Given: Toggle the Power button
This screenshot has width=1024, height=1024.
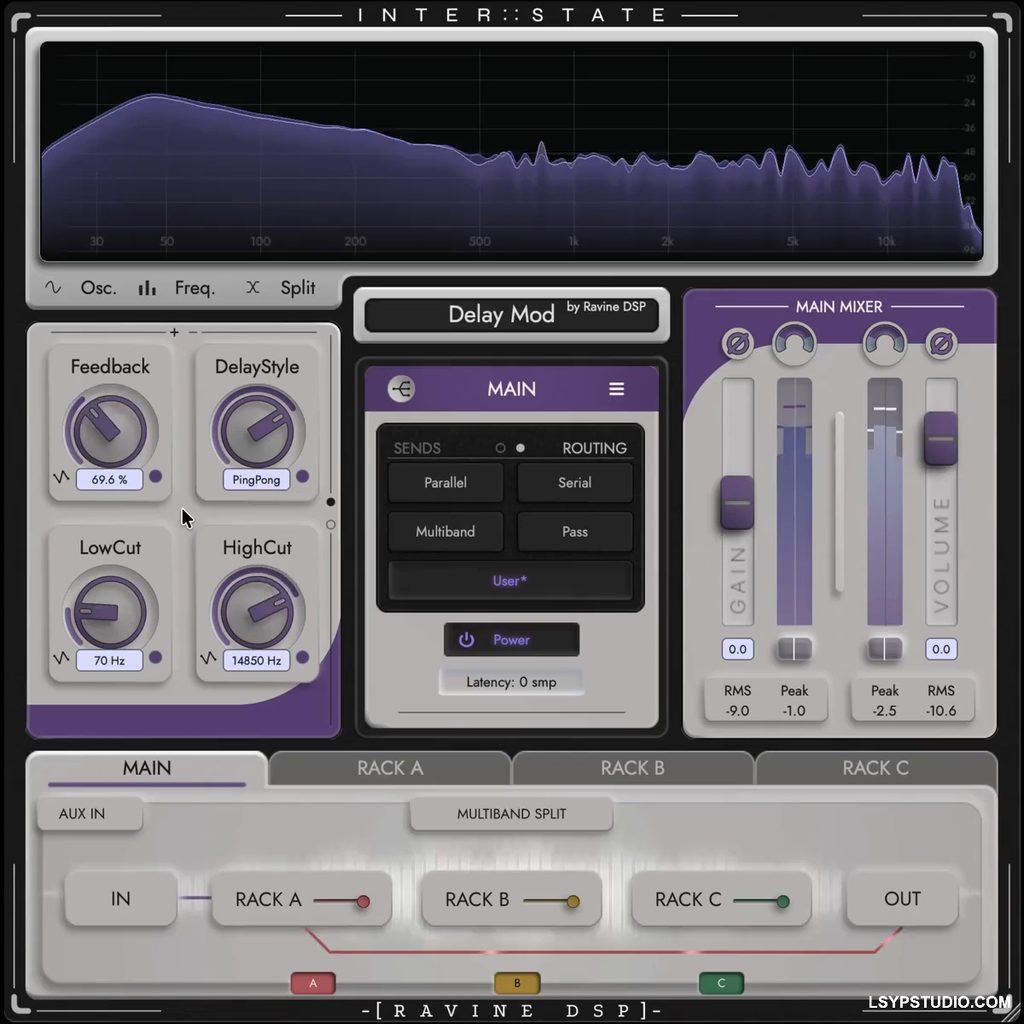Looking at the screenshot, I should point(511,640).
